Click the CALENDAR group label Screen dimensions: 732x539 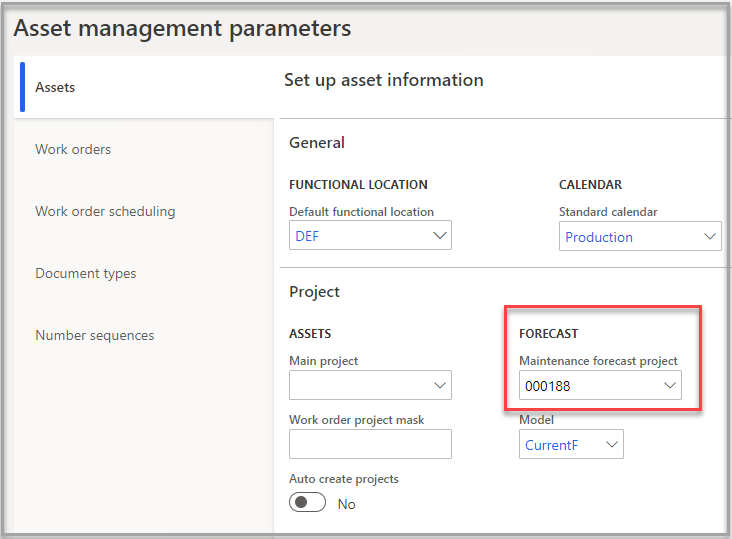pos(591,185)
